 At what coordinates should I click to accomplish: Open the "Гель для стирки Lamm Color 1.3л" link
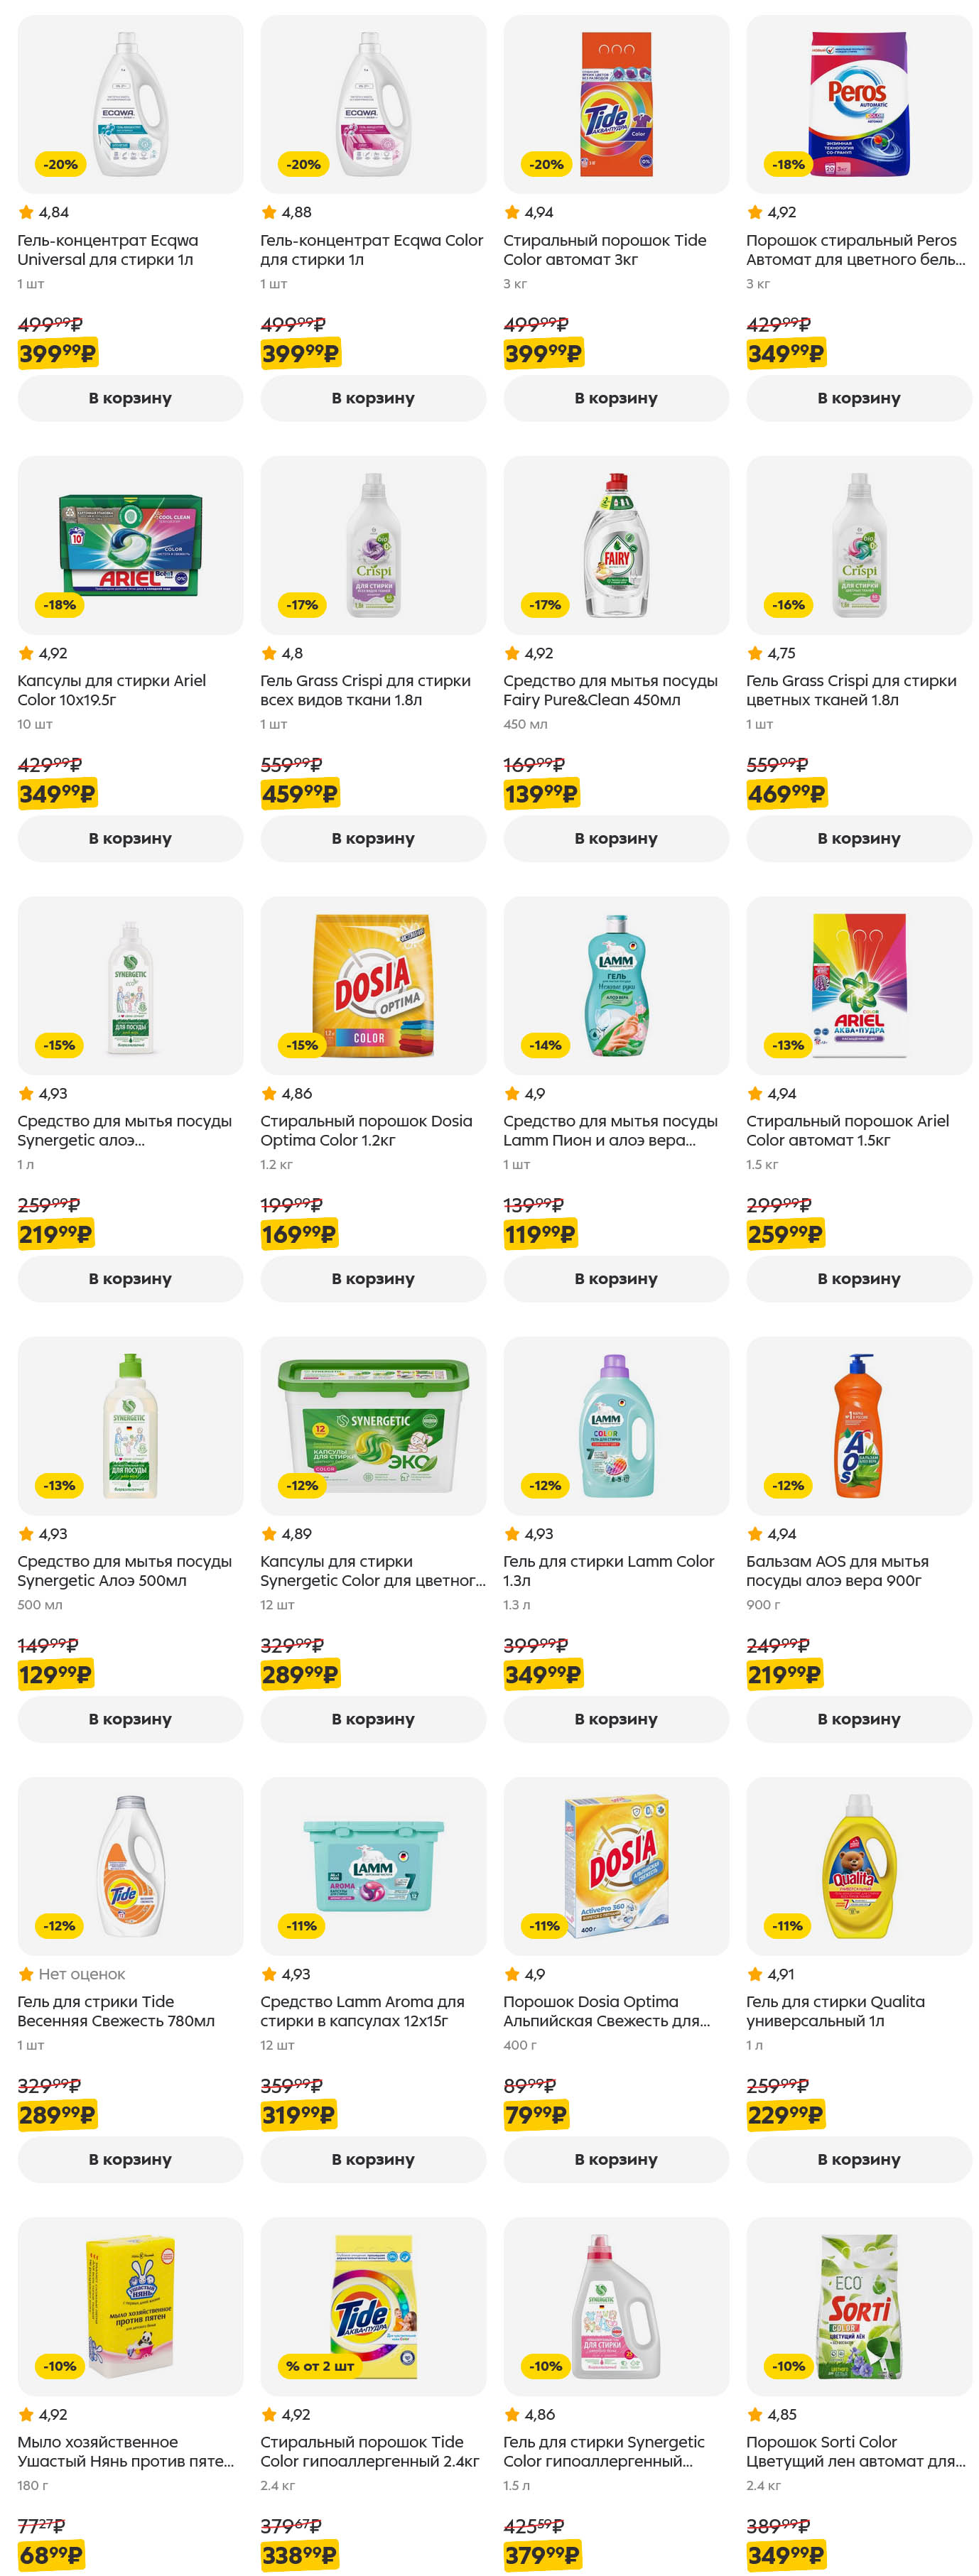[x=608, y=1571]
